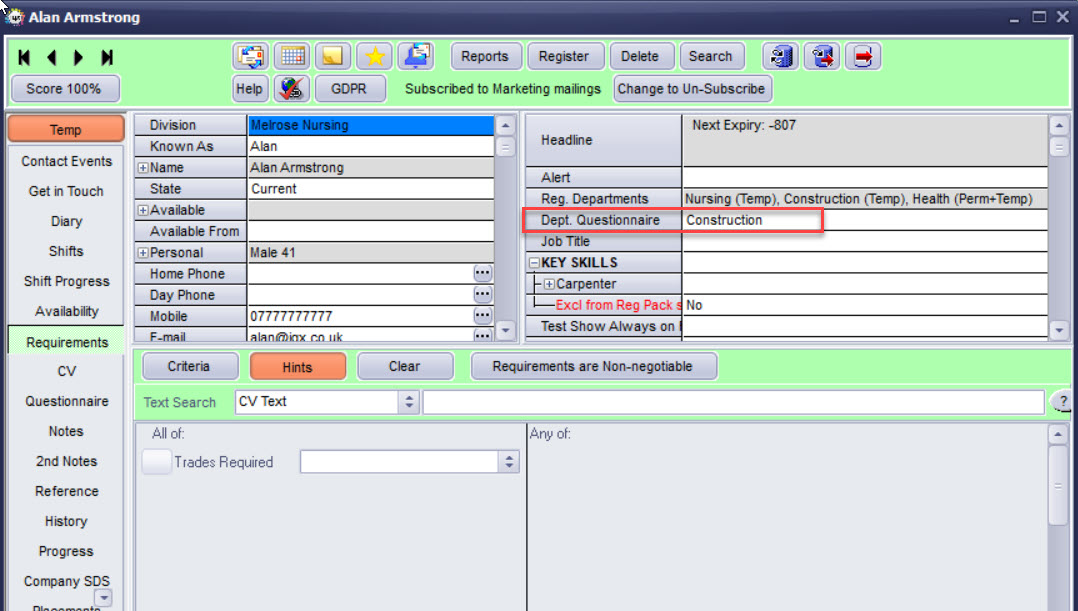1078x611 pixels.
Task: Switch to the Notes tab
Action: (66, 432)
